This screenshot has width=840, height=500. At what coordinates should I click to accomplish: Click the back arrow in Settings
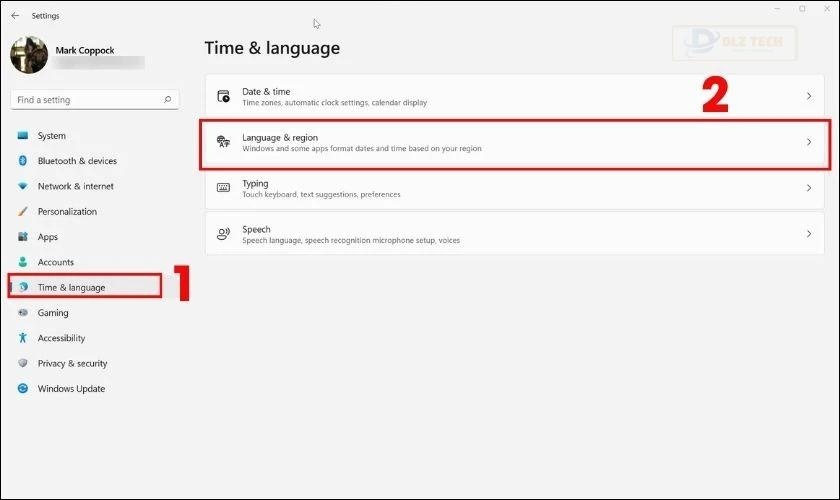tap(15, 16)
